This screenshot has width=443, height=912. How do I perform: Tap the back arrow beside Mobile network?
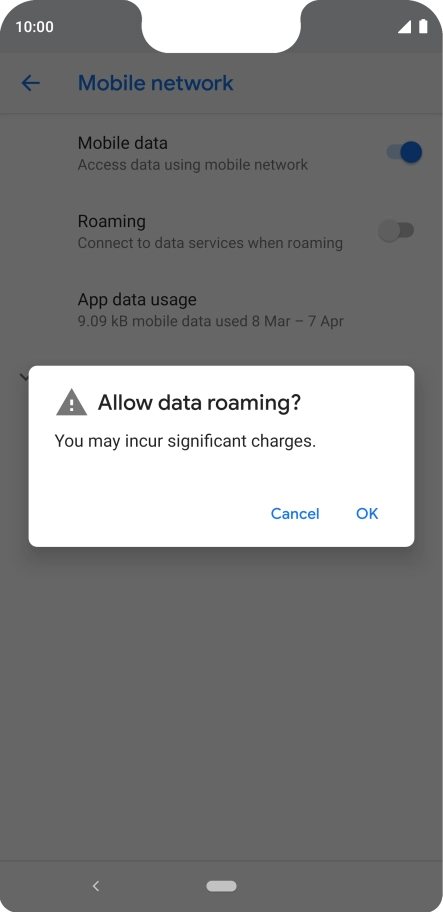coord(30,83)
